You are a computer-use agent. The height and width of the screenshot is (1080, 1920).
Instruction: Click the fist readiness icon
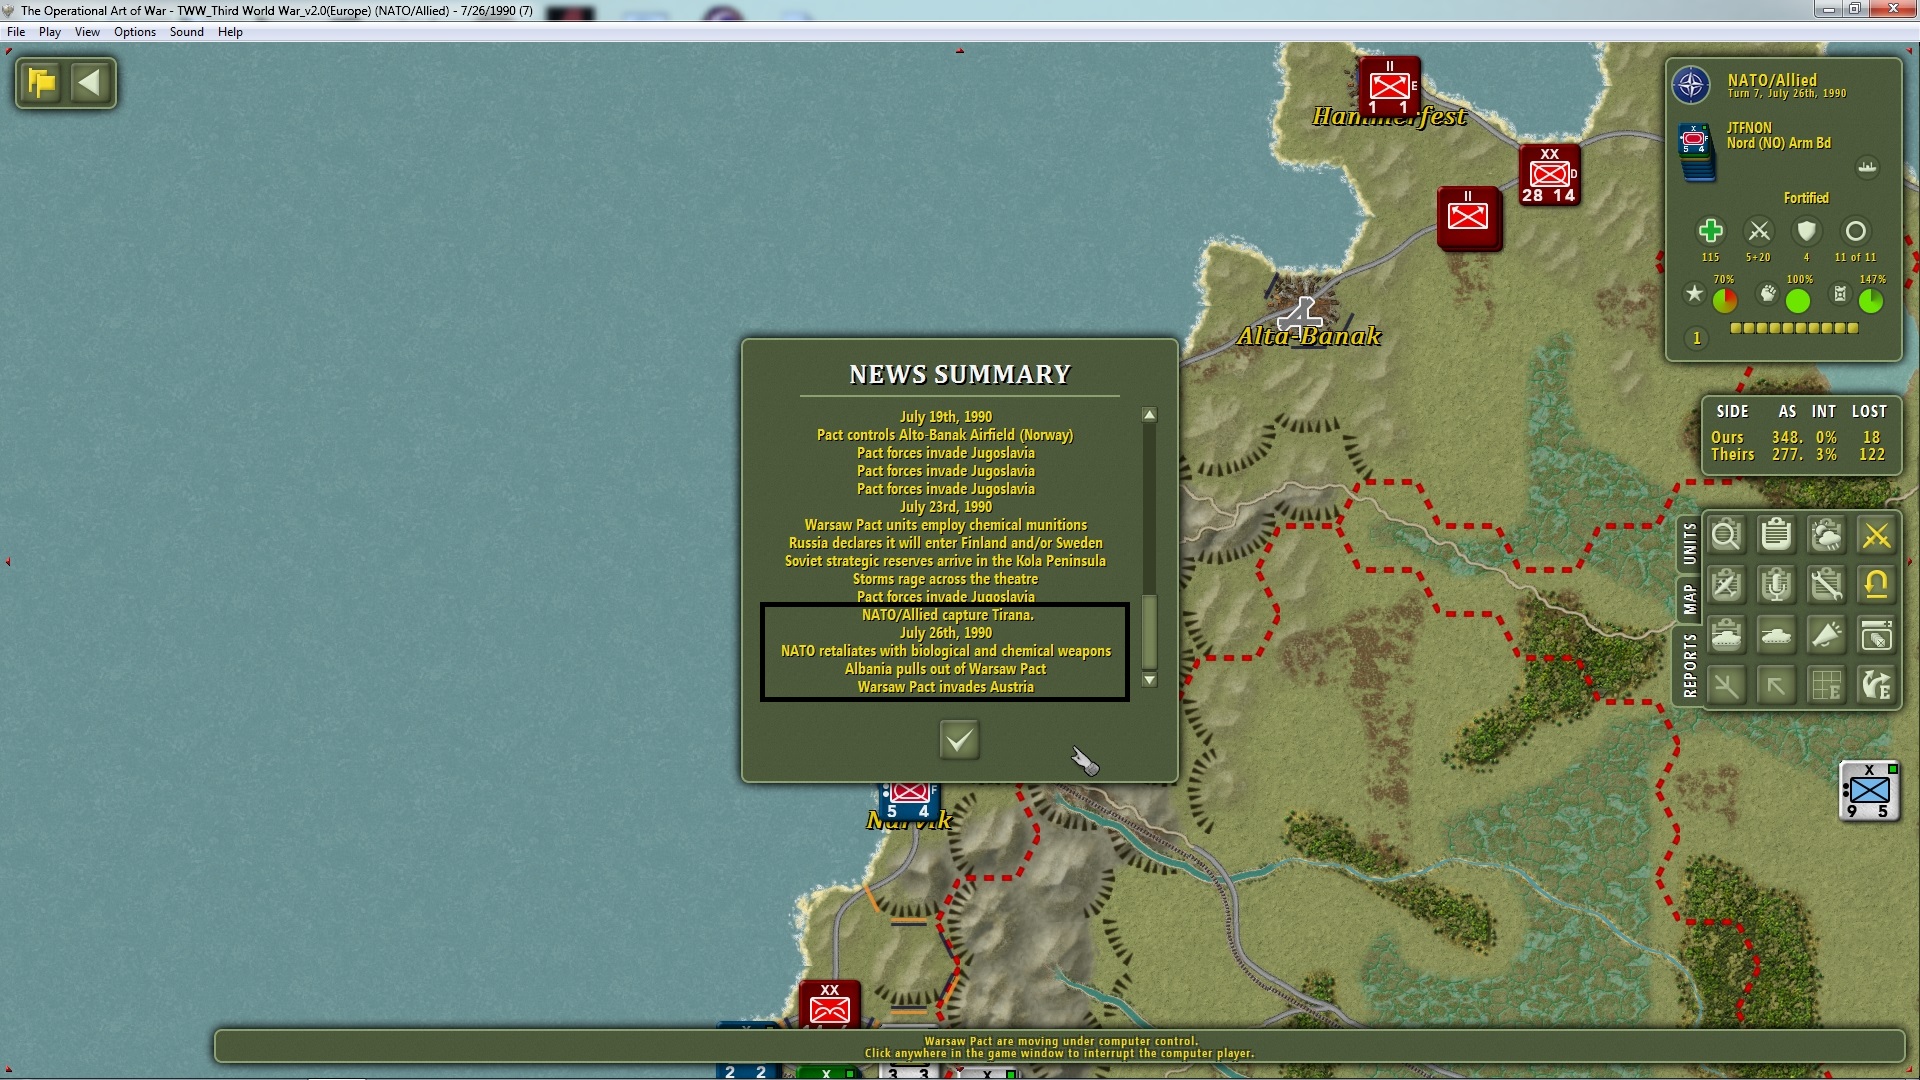click(1768, 293)
